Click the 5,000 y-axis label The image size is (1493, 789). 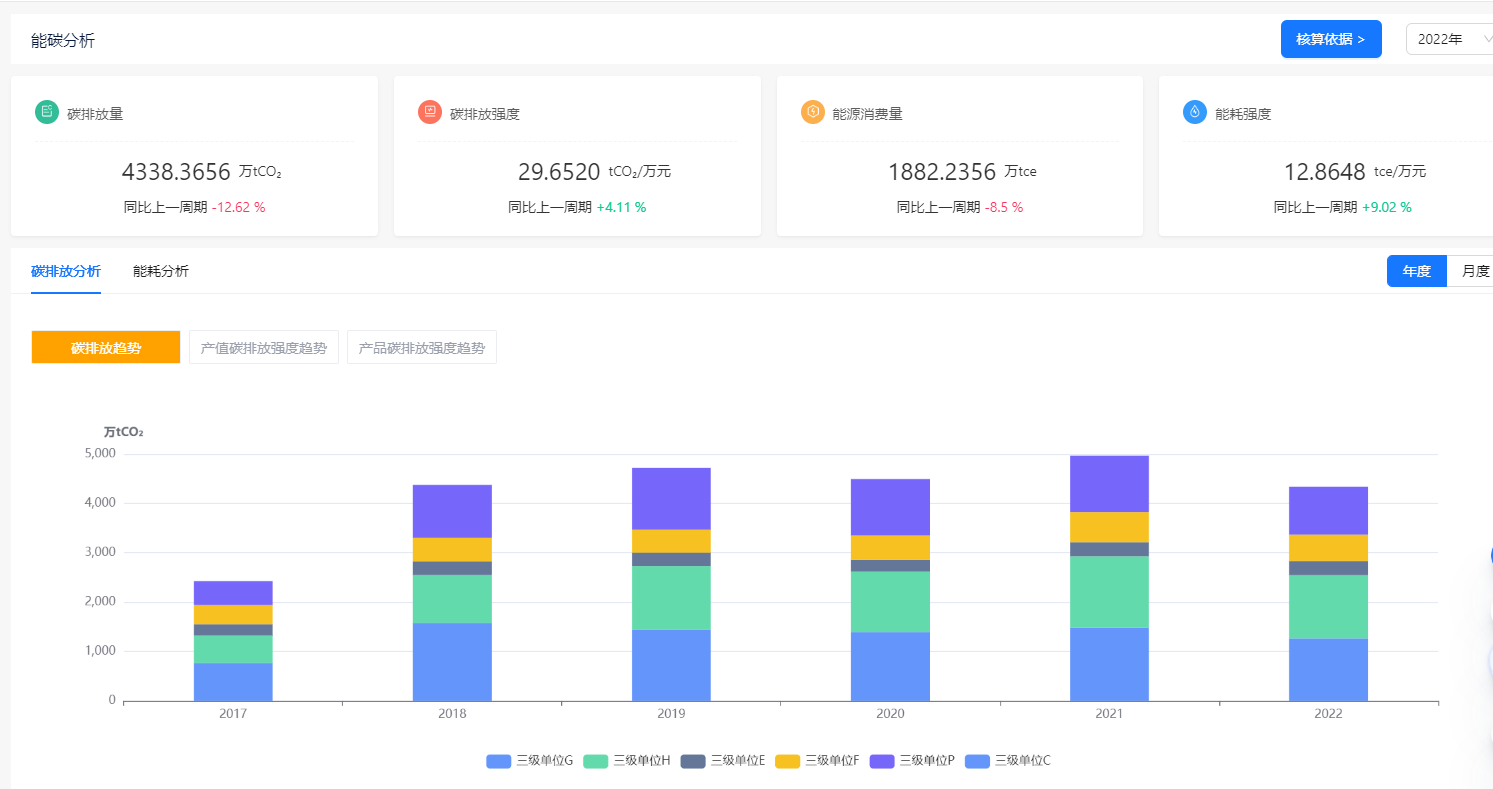[99, 453]
